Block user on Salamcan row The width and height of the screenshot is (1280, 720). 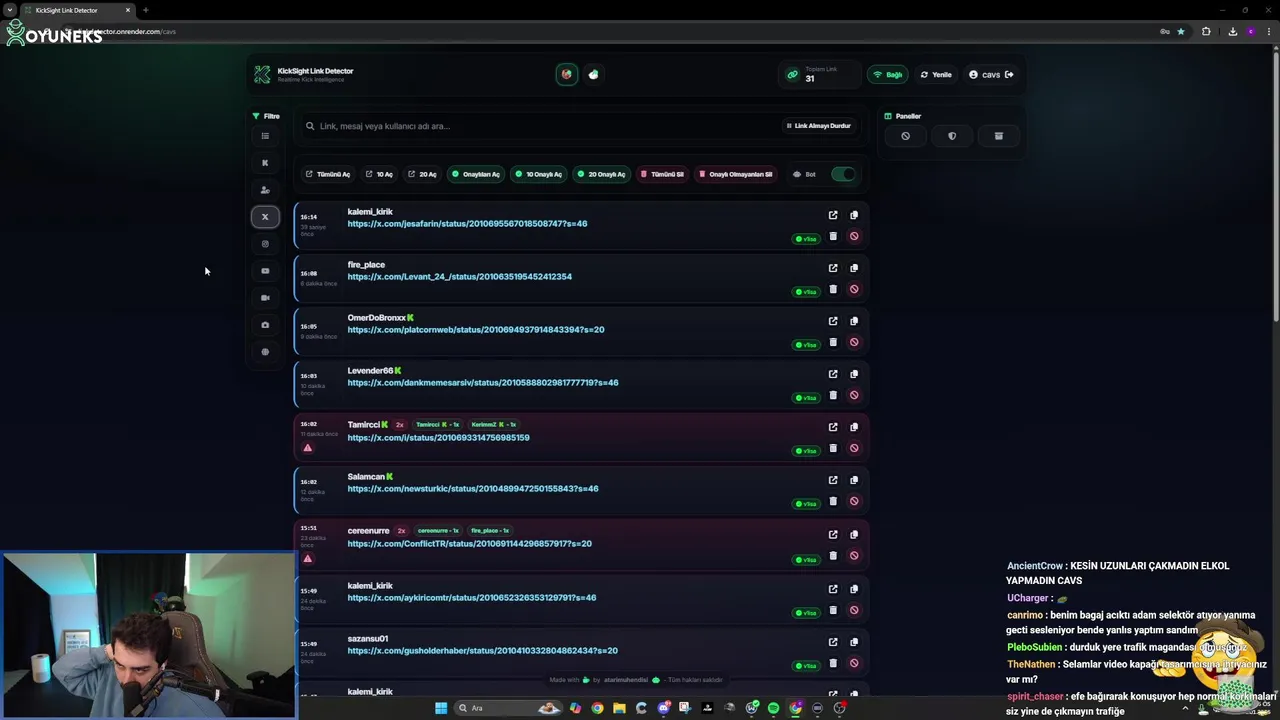[x=854, y=501]
